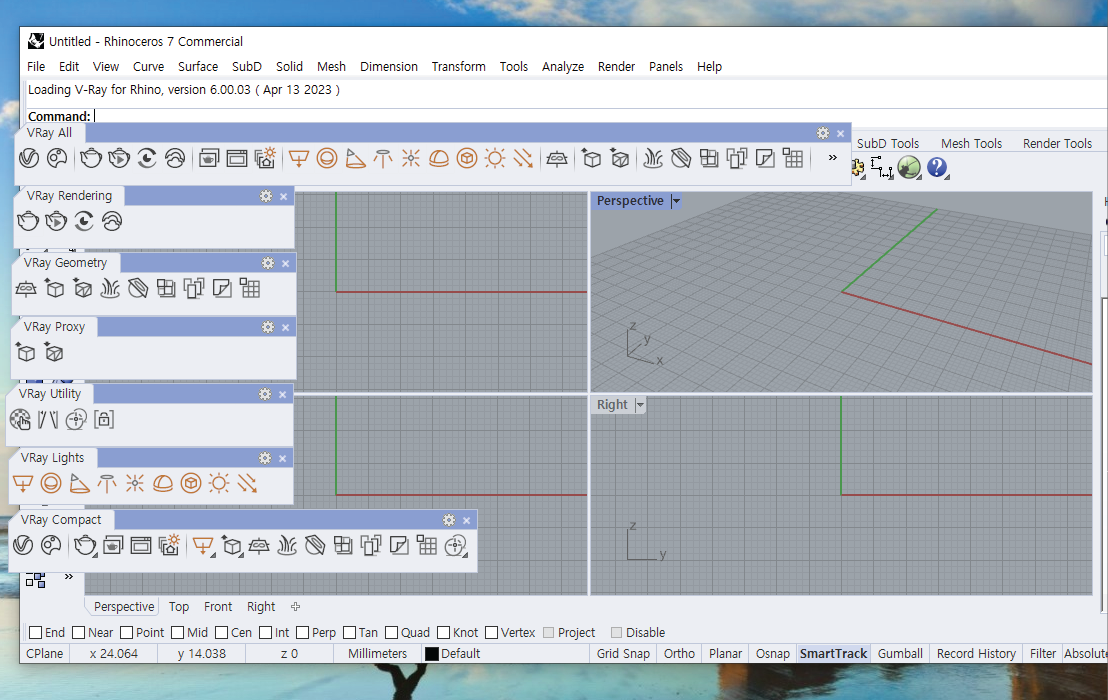Add a plane light from VRay Lights

click(x=23, y=483)
